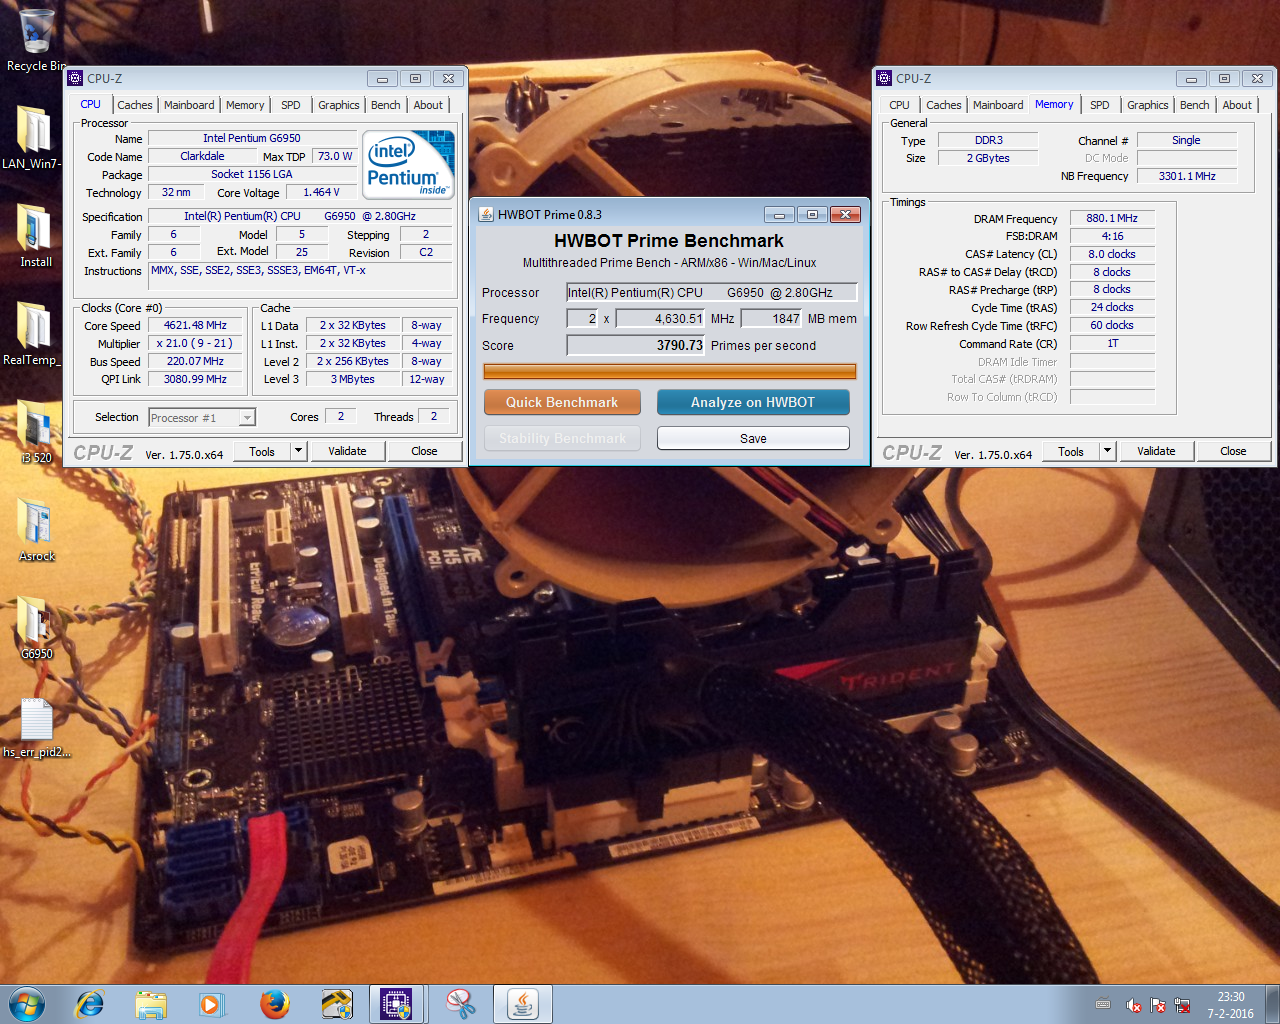Click Tools button in left CPU-Z window

(262, 451)
